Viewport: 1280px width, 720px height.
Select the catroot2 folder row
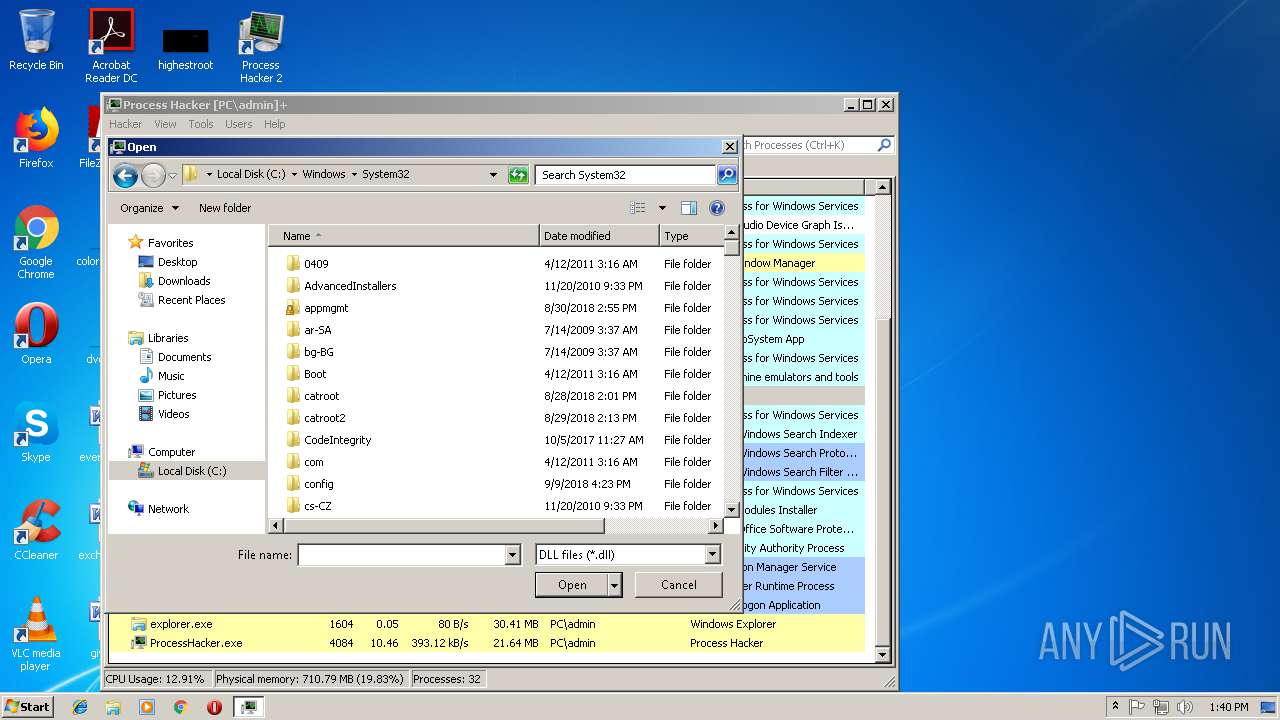coord(497,418)
